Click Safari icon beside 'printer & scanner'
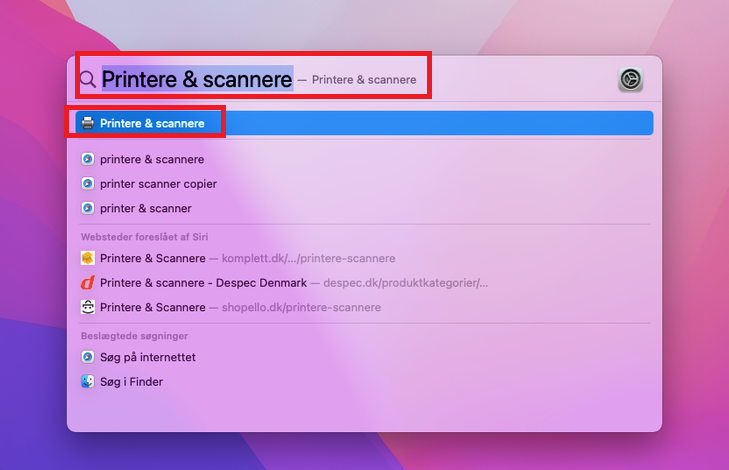The height and width of the screenshot is (470, 729). [x=88, y=208]
